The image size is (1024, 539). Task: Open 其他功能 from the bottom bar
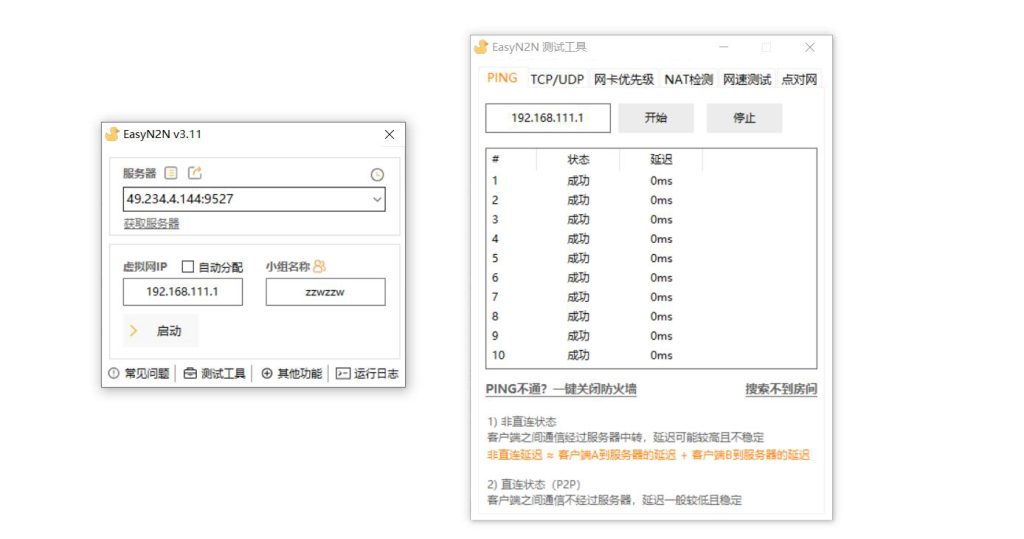292,373
